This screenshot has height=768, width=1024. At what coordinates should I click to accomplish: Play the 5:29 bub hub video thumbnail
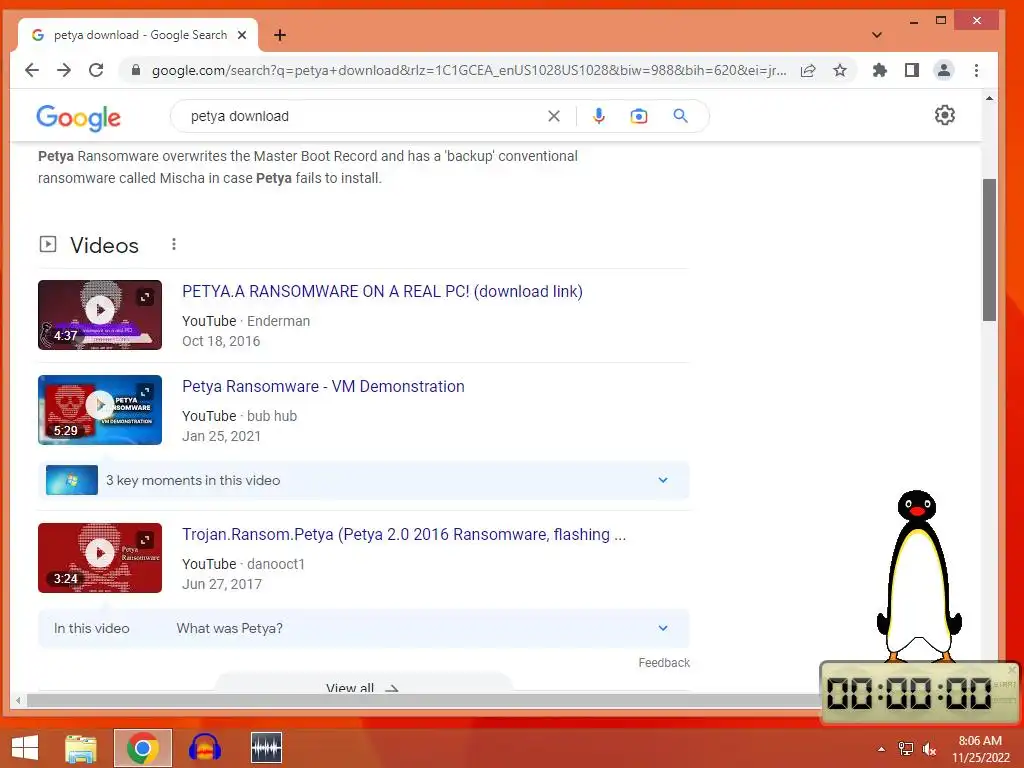pos(100,409)
